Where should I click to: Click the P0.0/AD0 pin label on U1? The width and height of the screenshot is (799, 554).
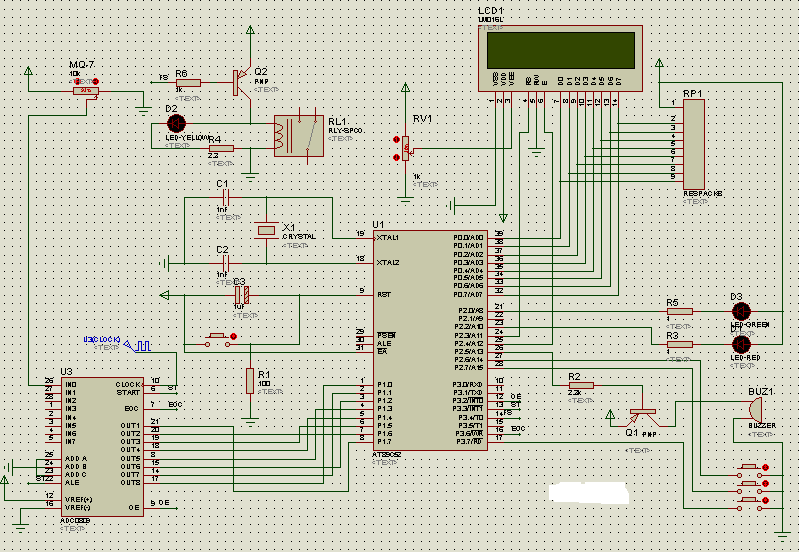point(468,238)
